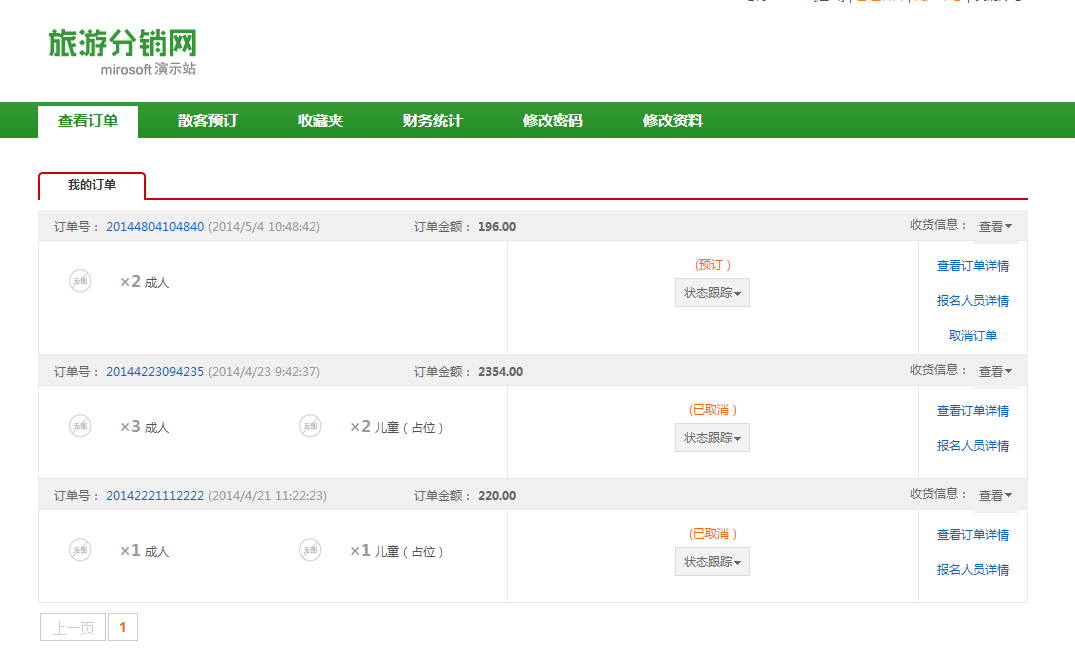This screenshot has height=663, width=1075.
Task: Open 状态跟踪 dropdown for the 2354.00 order
Action: pyautogui.click(x=712, y=437)
